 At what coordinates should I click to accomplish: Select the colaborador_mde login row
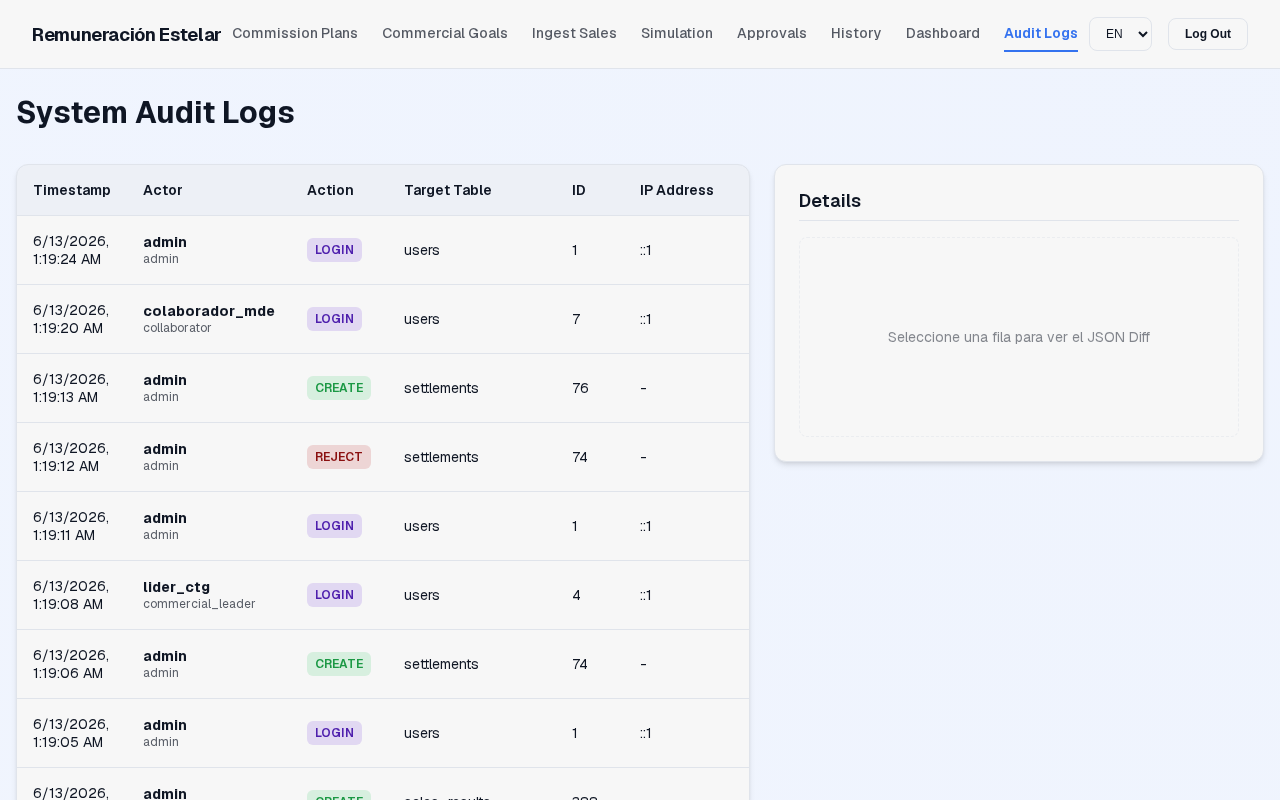[383, 319]
